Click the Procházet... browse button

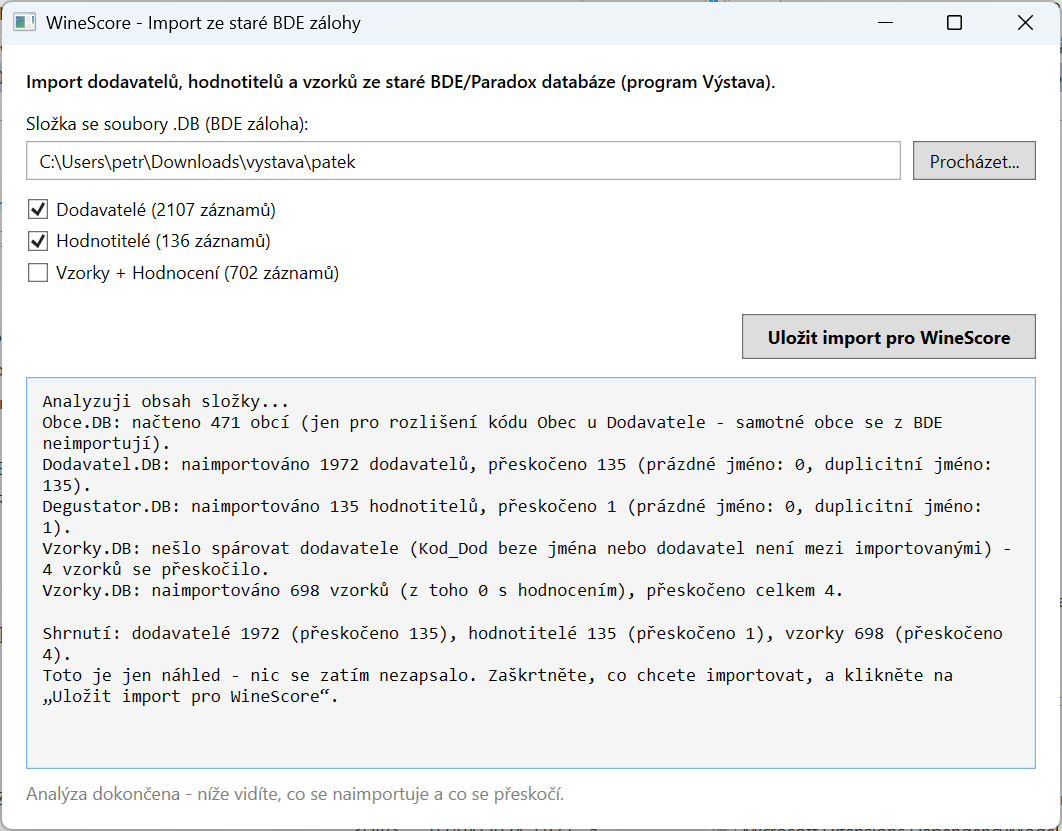pos(974,161)
